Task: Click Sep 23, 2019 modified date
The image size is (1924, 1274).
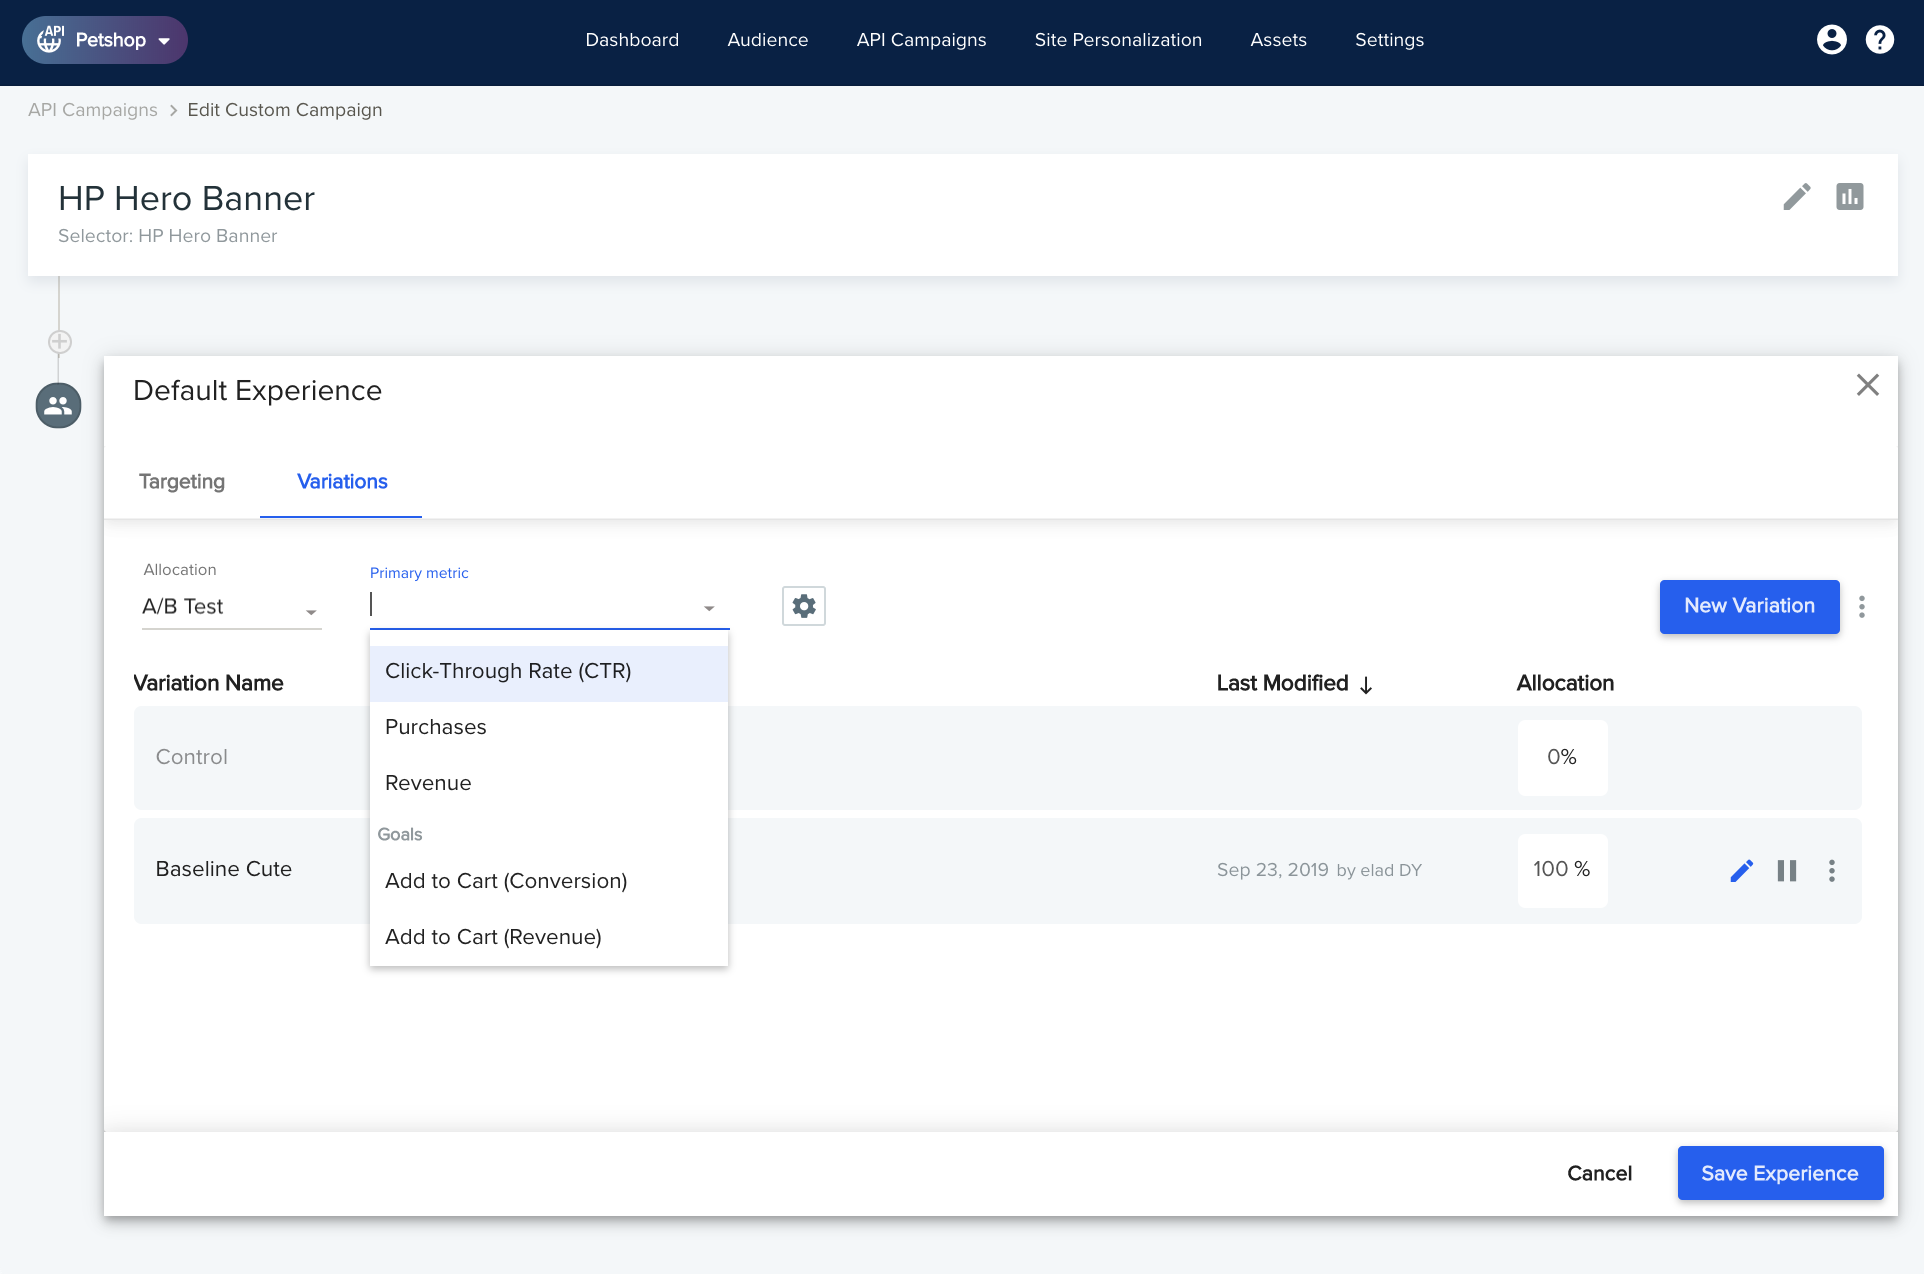Action: (x=1272, y=870)
